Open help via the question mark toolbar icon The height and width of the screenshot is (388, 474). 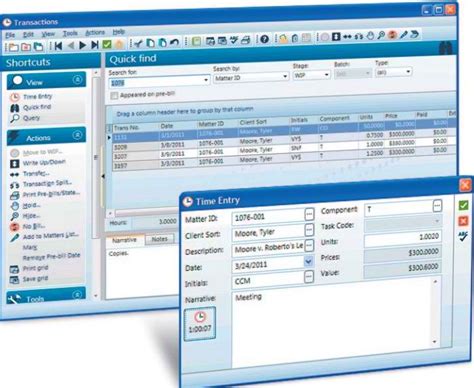click(x=264, y=39)
